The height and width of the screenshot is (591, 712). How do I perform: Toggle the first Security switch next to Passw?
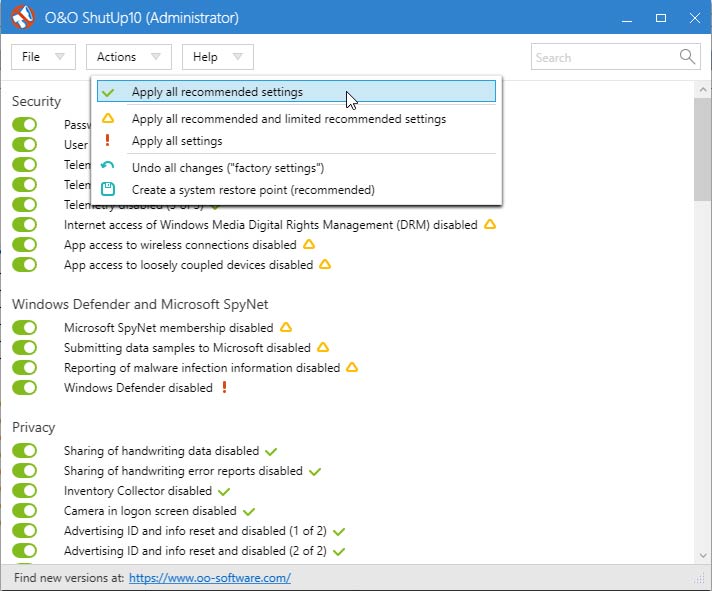coord(25,125)
